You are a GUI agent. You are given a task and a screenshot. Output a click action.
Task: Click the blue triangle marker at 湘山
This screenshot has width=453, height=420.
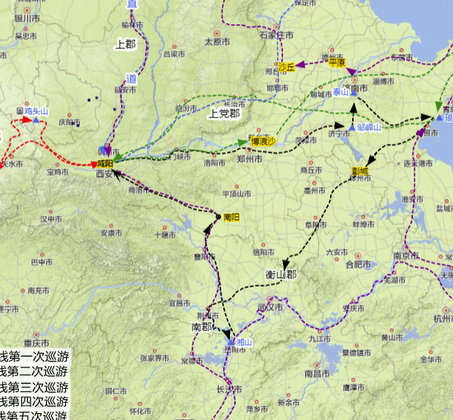(x=231, y=342)
